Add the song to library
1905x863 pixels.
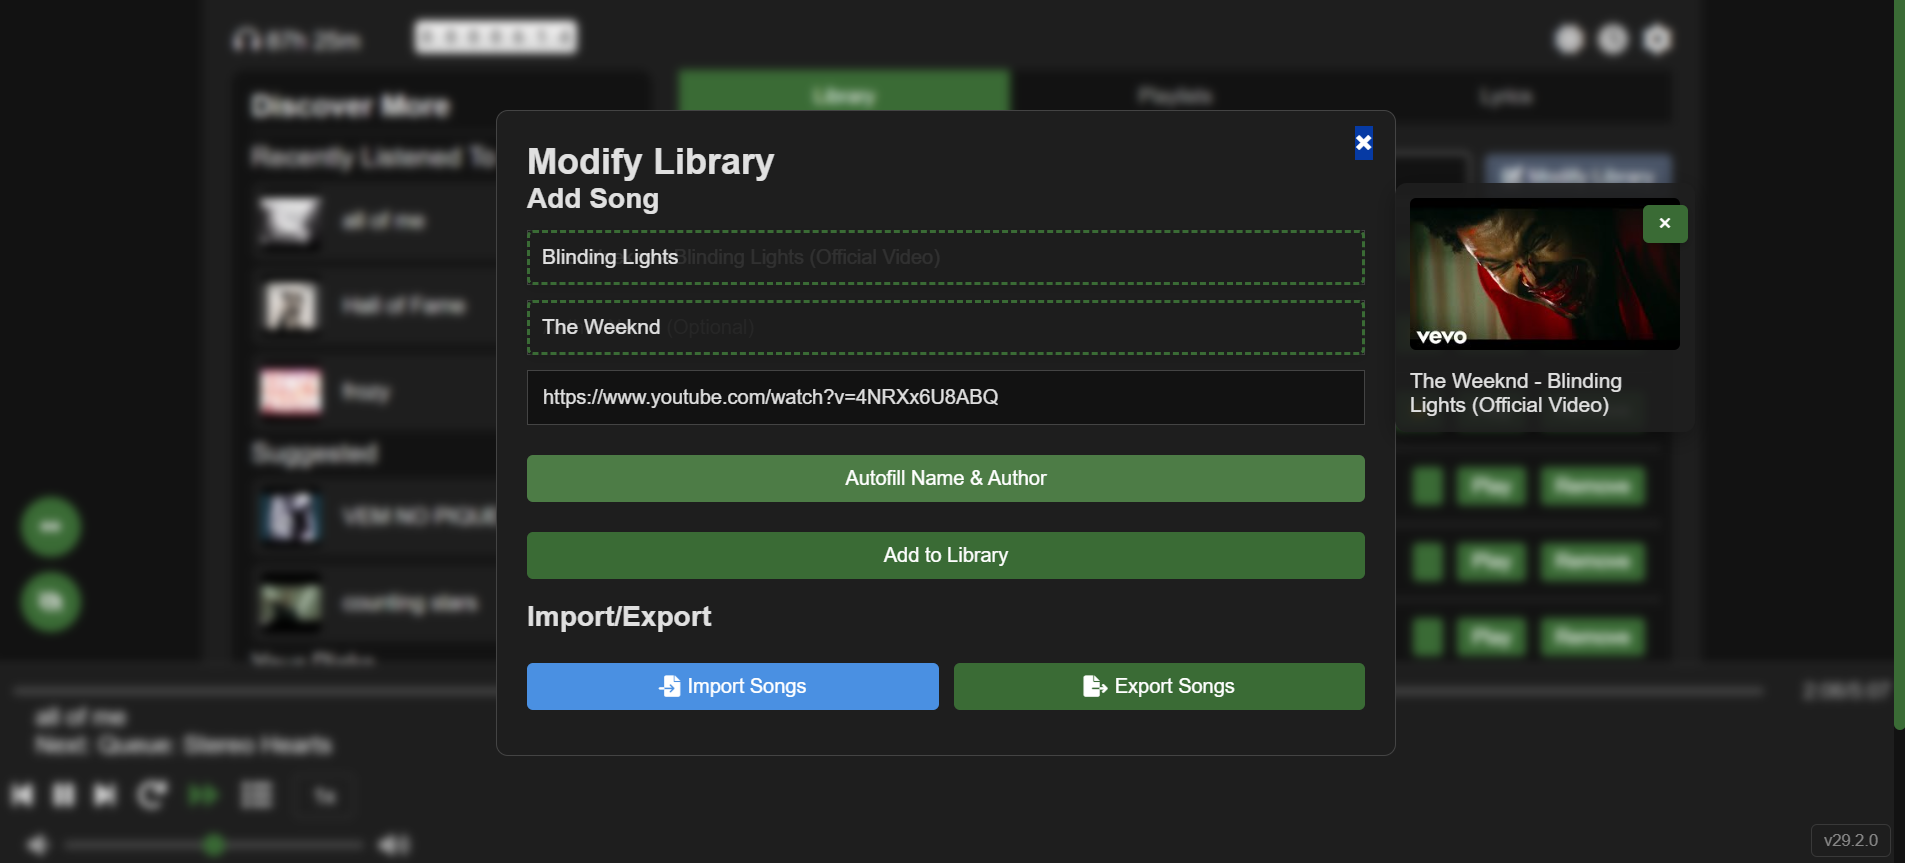945,555
